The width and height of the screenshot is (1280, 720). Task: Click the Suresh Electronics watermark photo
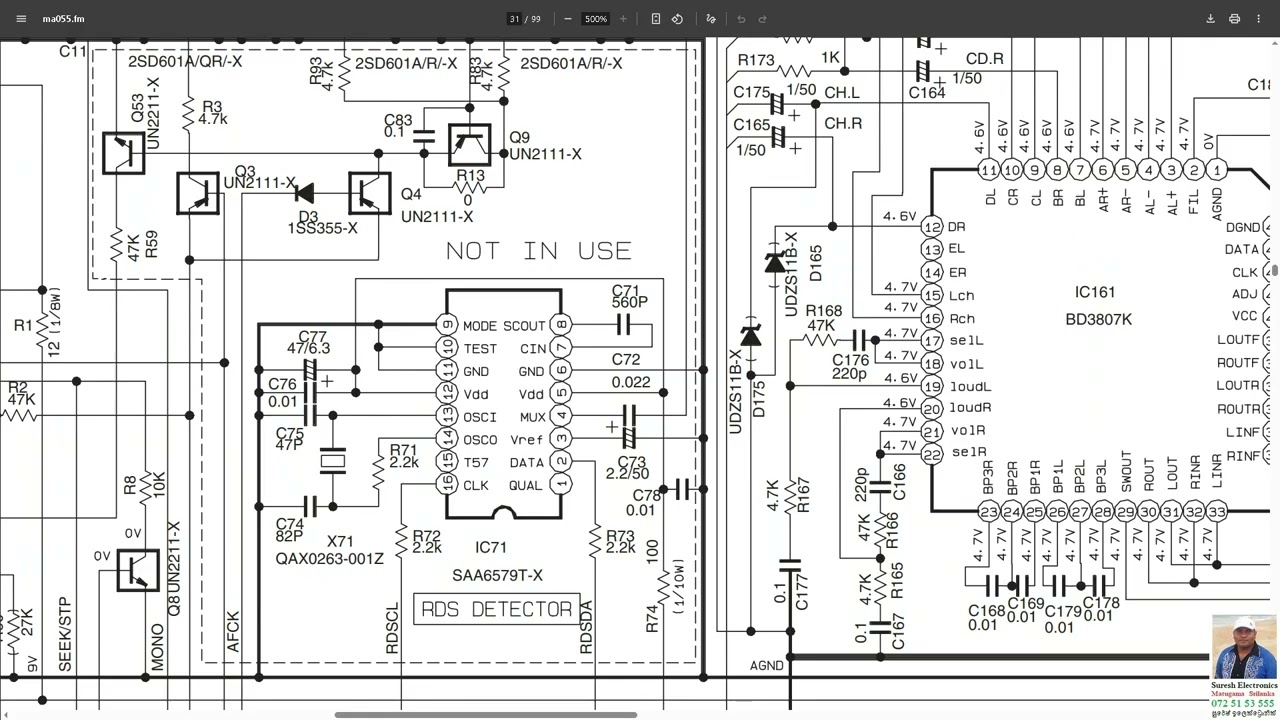coord(1244,647)
